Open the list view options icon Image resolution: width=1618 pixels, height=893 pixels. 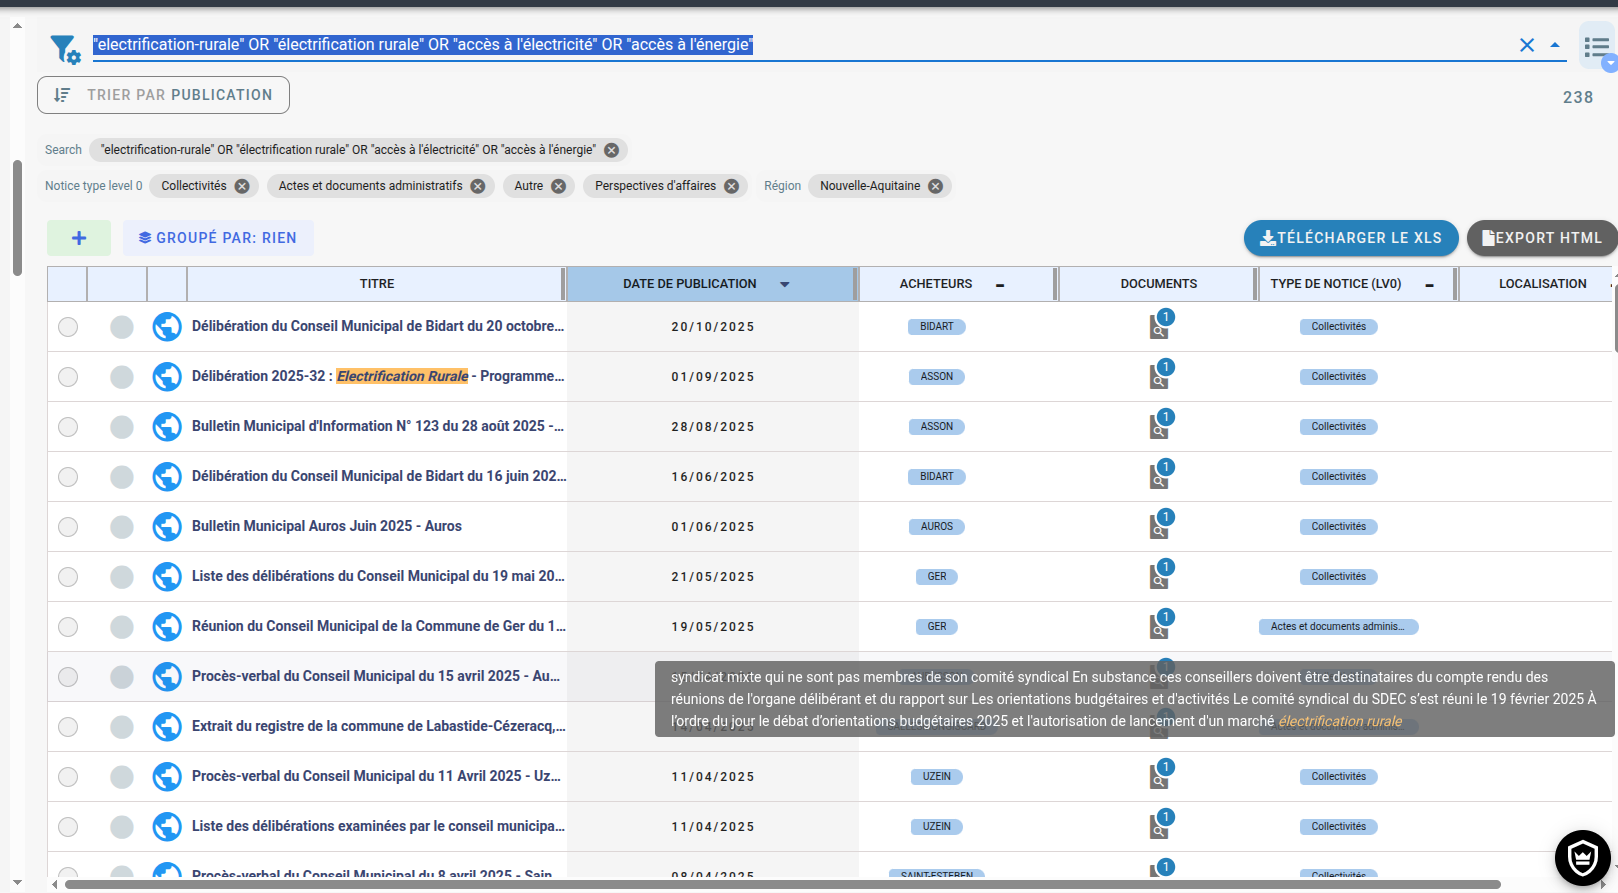pos(1597,47)
